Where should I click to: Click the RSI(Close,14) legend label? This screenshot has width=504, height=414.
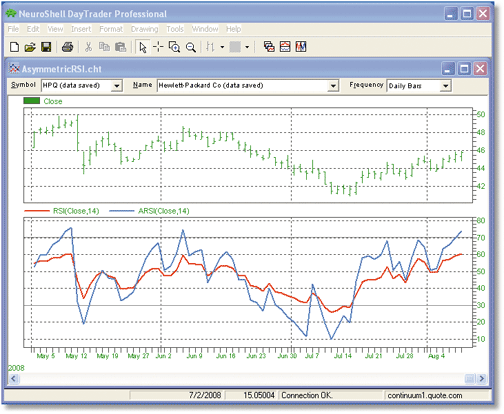pos(76,211)
